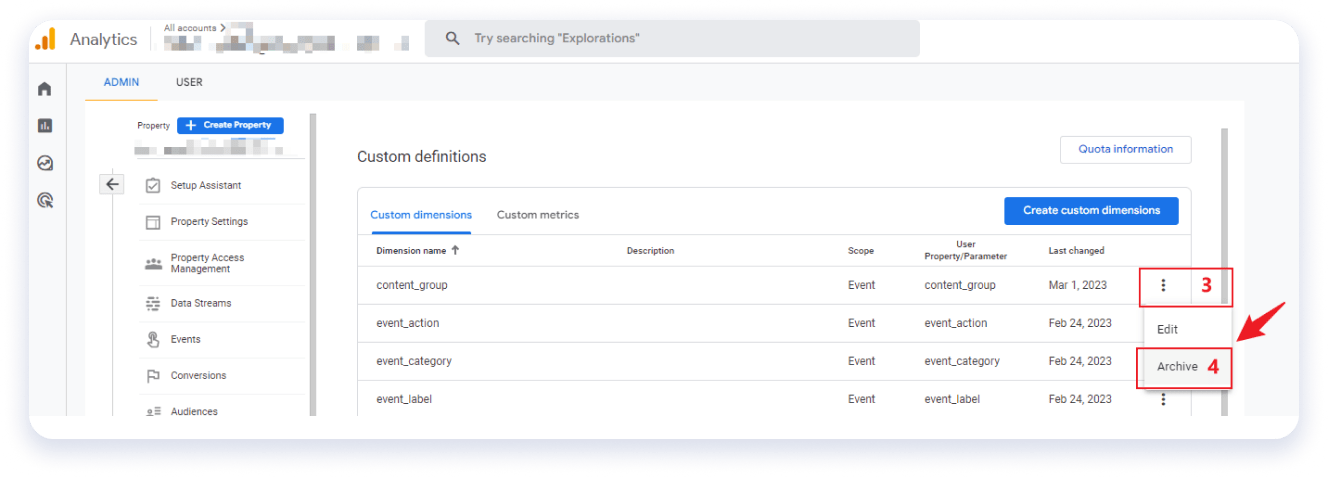Click the Scope column header
Viewport: 1328px width, 477px height.
pyautogui.click(x=861, y=250)
